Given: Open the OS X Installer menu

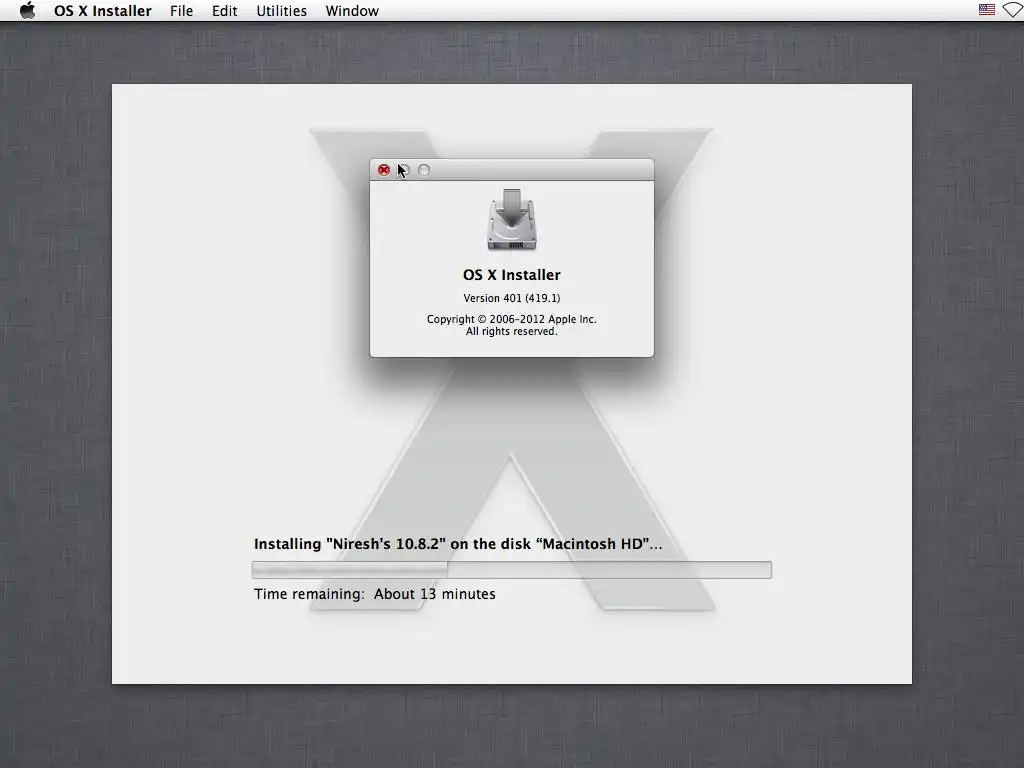Looking at the screenshot, I should [x=103, y=11].
